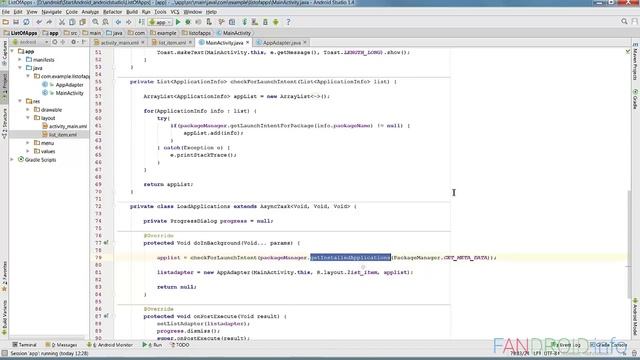Viewport: 640px width, 360px height.
Task: Toggle the Favorites side panel
Action: [4, 277]
